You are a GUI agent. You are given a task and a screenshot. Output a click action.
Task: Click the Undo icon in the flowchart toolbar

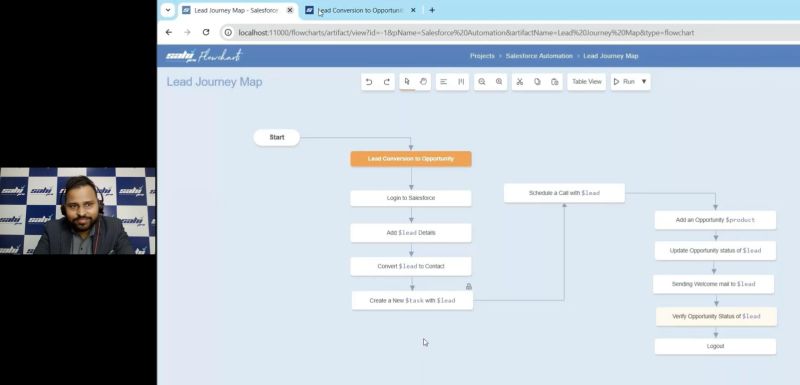point(369,82)
